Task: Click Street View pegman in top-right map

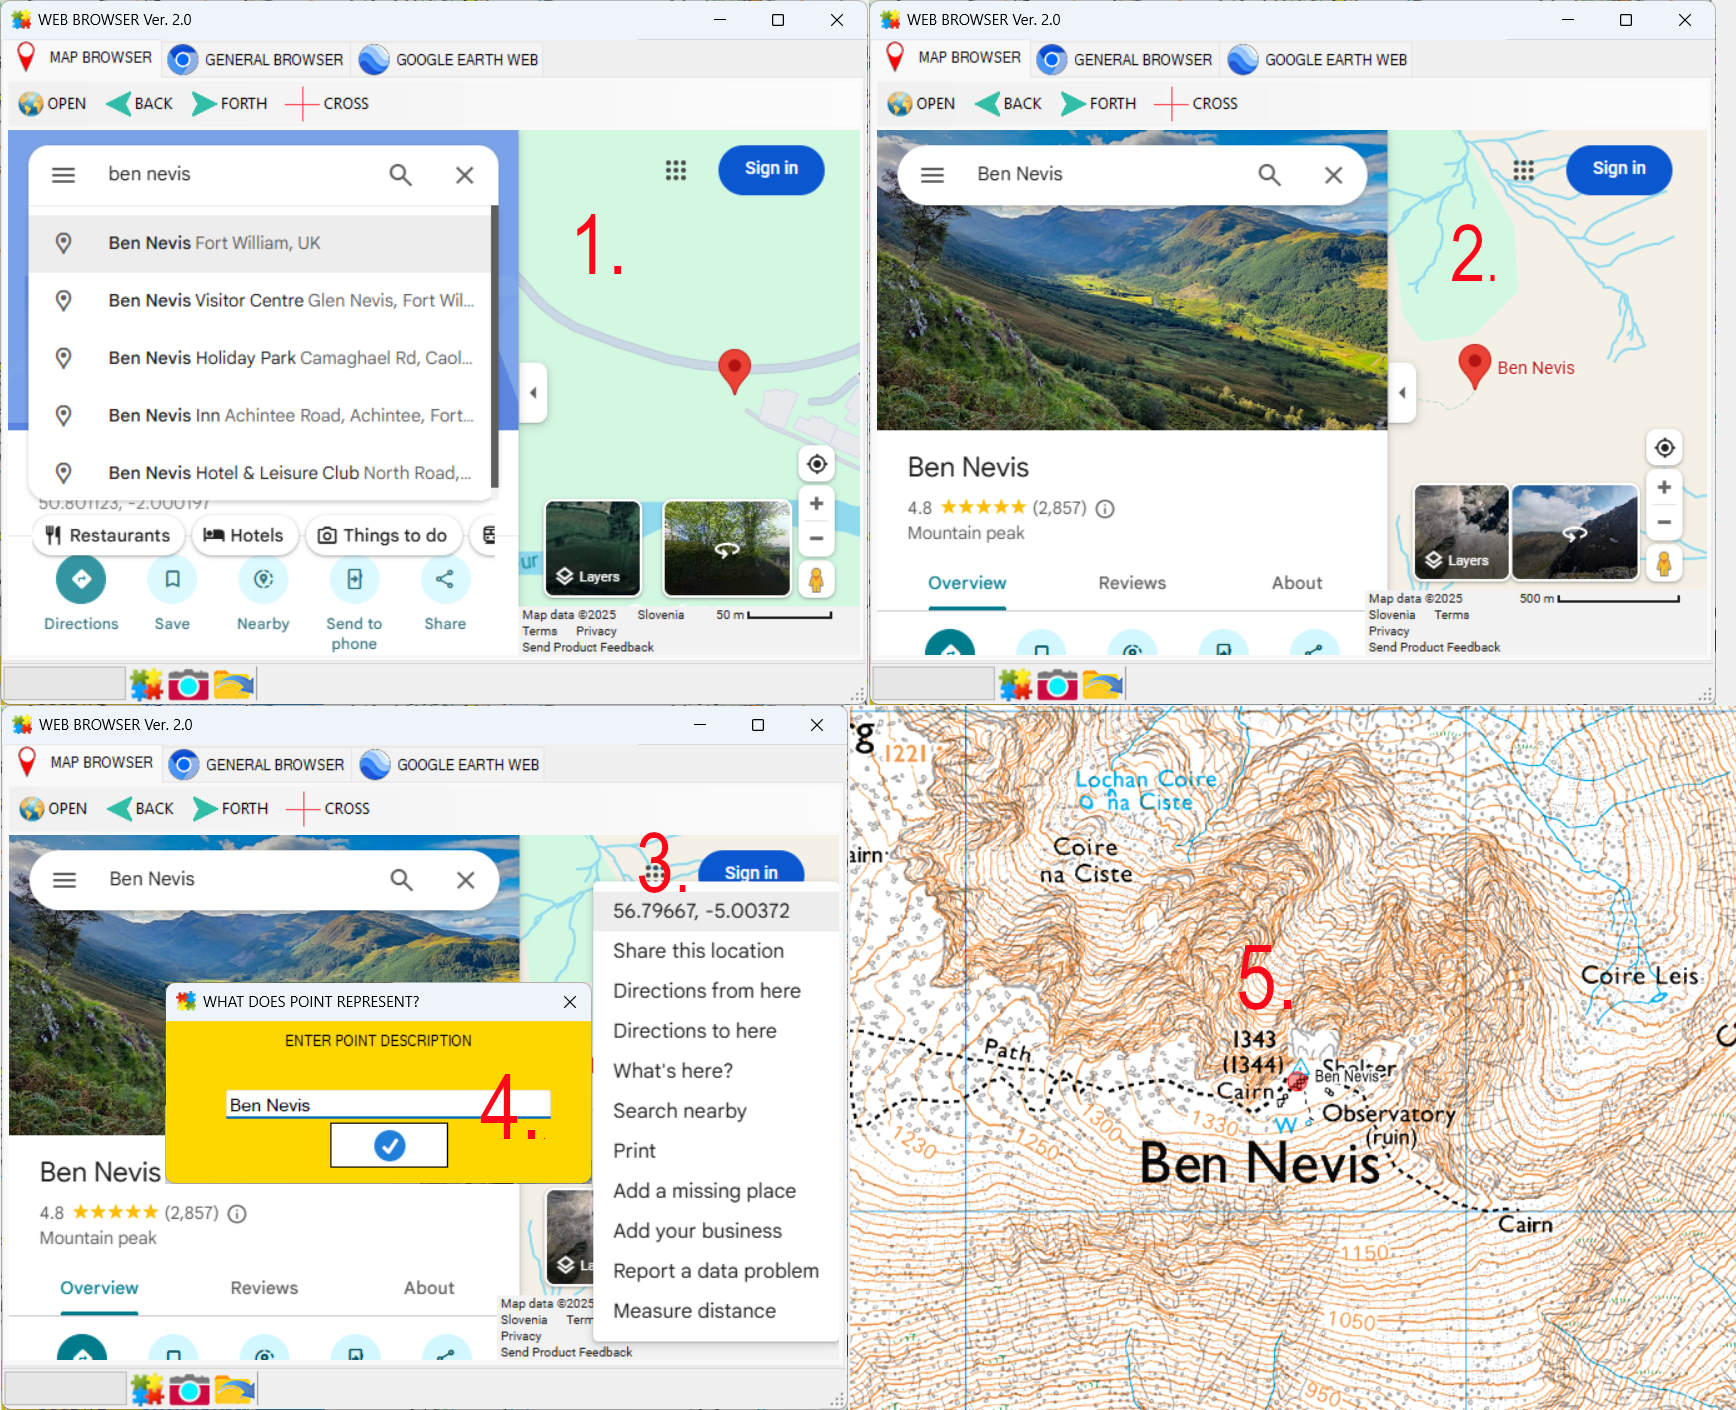Action: [1664, 563]
